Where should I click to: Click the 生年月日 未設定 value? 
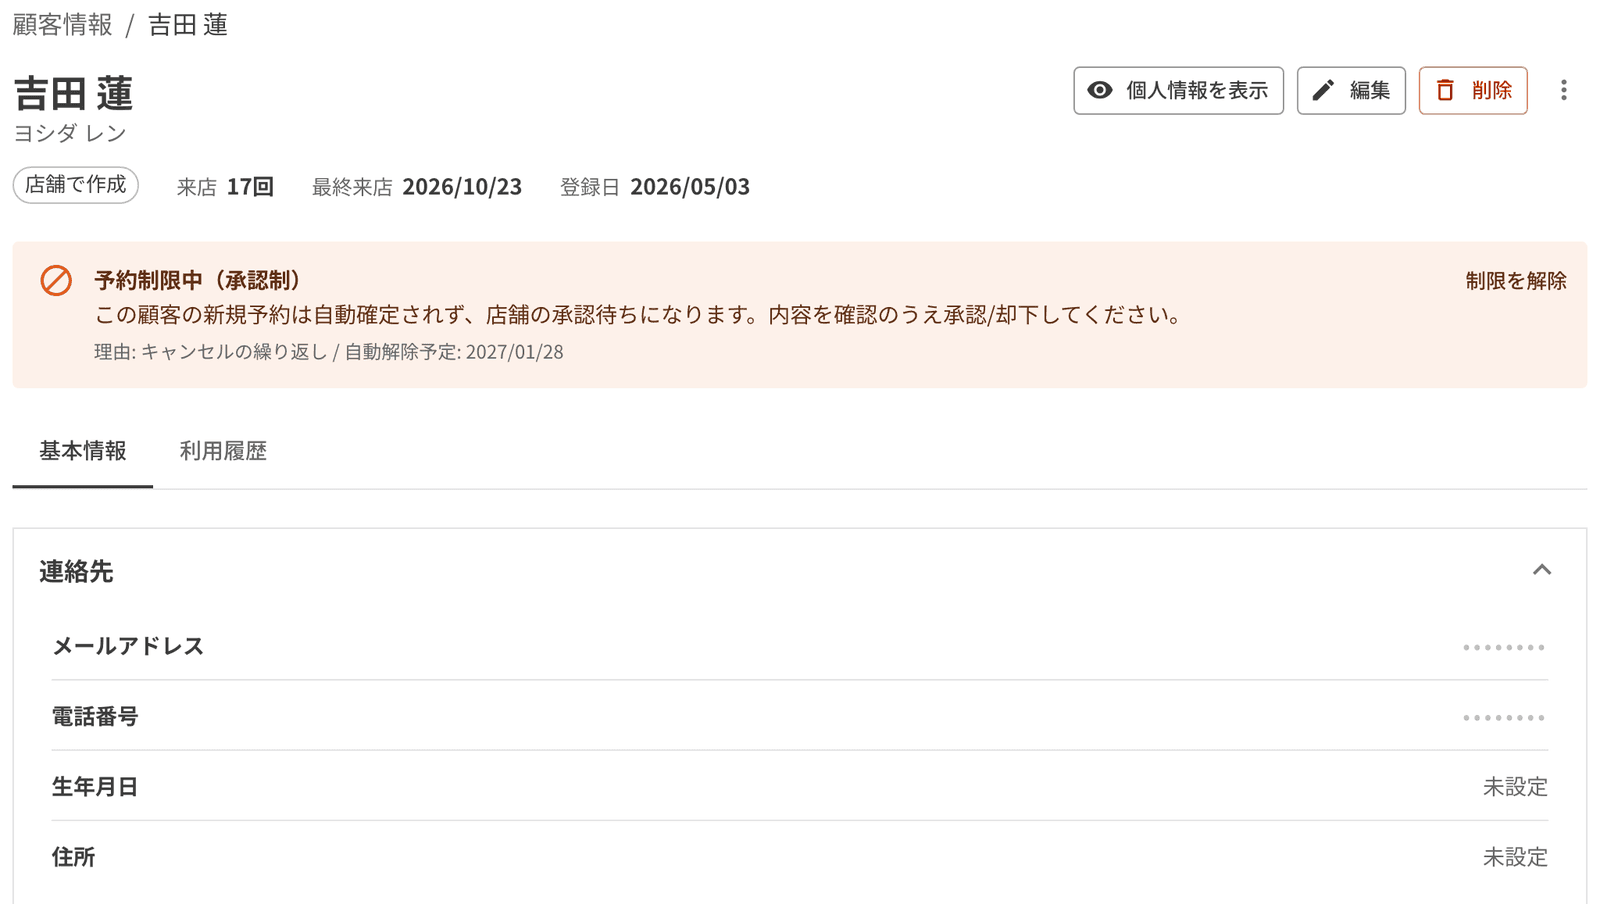point(1515,787)
